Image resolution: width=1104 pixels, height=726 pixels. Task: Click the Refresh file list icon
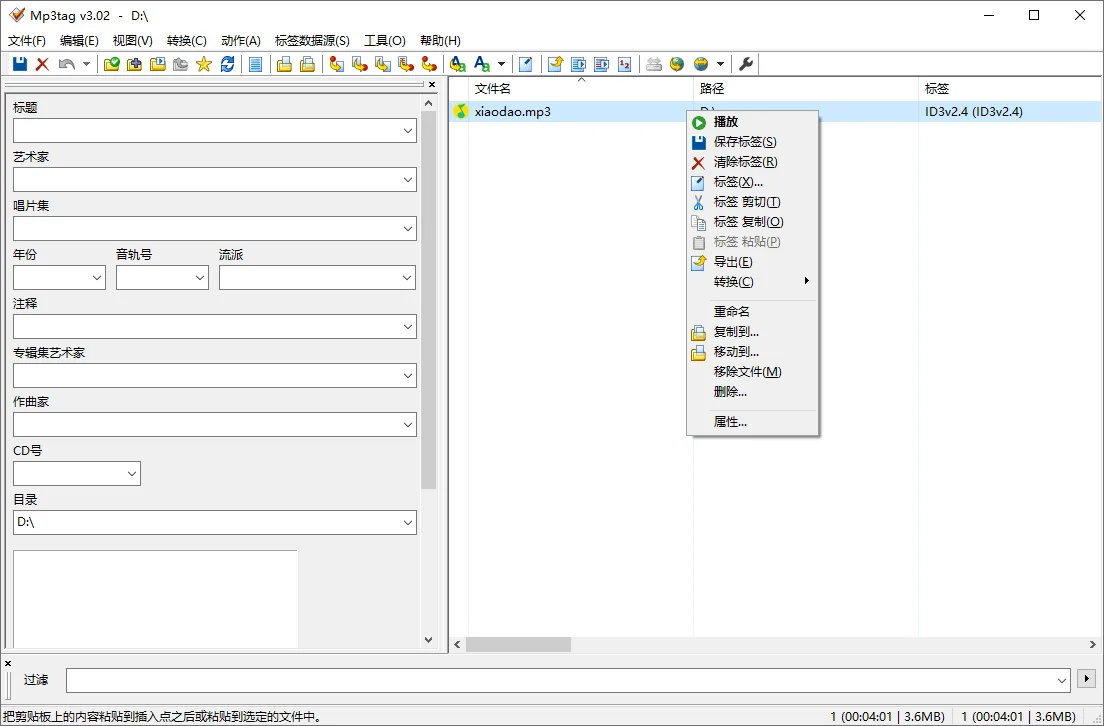click(x=228, y=64)
